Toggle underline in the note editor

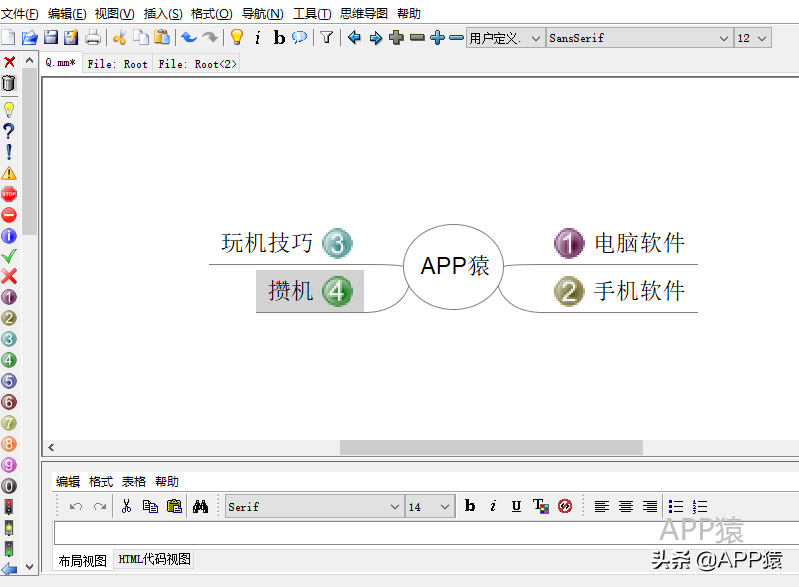(x=516, y=506)
